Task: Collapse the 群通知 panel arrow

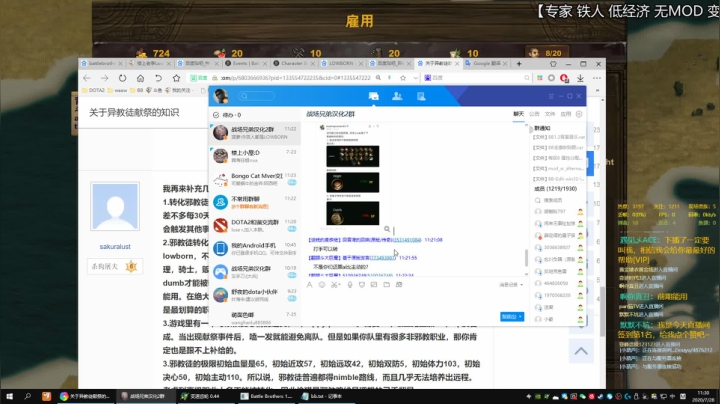Action: pyautogui.click(x=532, y=128)
